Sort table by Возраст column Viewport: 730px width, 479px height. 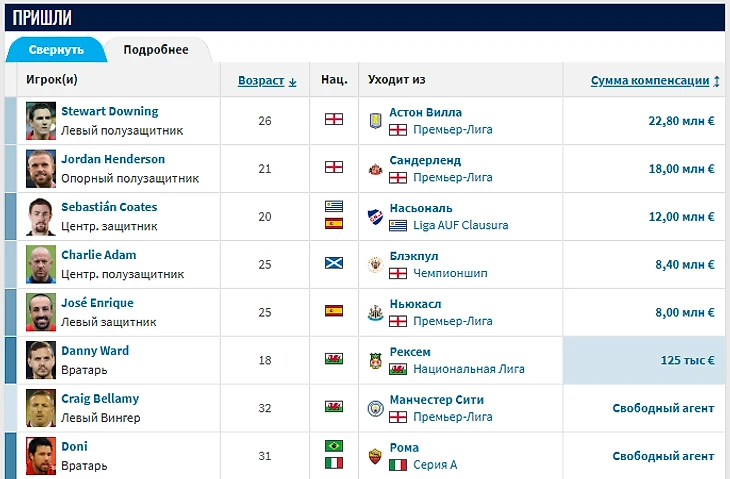(267, 81)
